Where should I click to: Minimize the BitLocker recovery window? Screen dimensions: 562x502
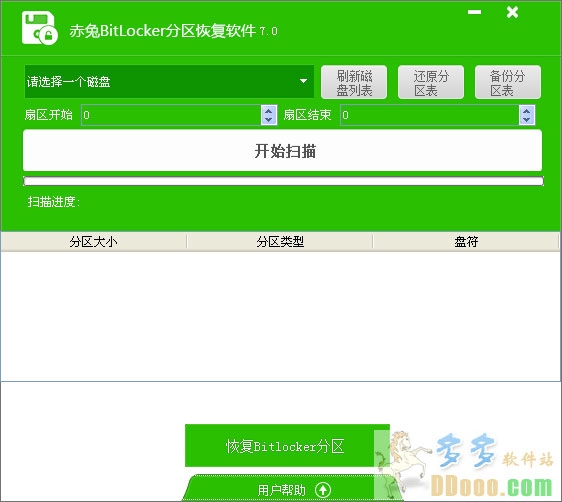[474, 12]
